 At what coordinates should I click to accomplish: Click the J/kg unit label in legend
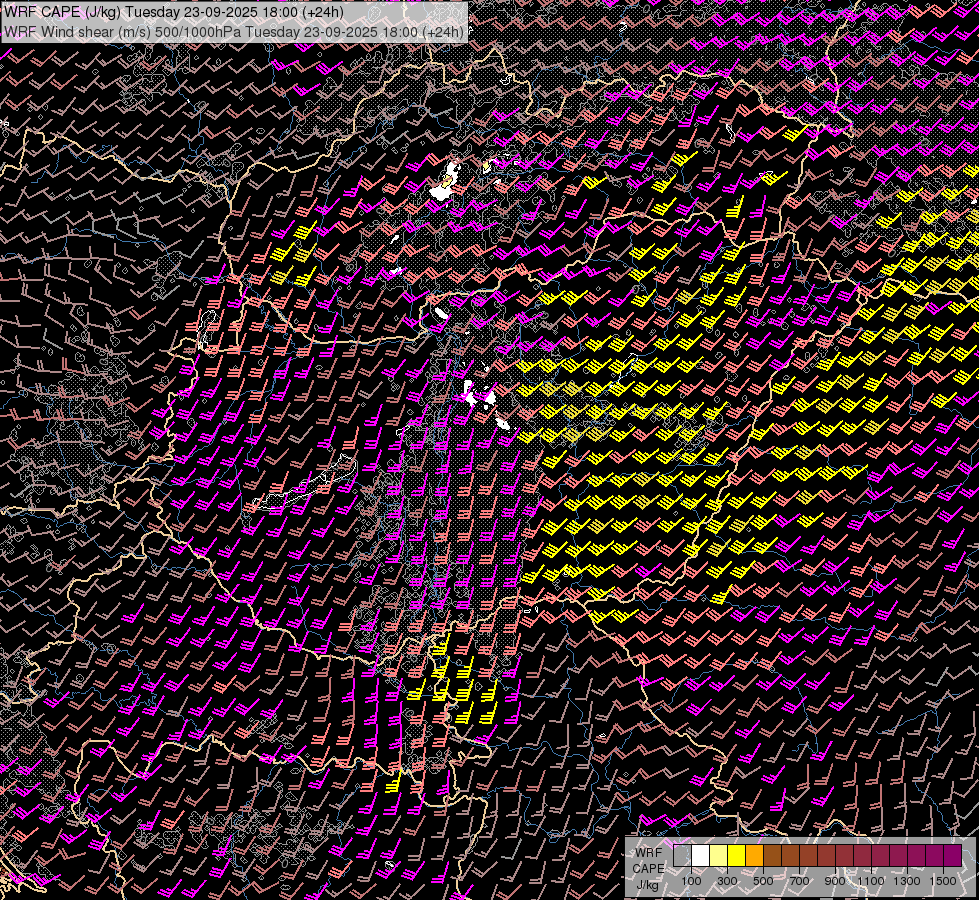(648, 884)
